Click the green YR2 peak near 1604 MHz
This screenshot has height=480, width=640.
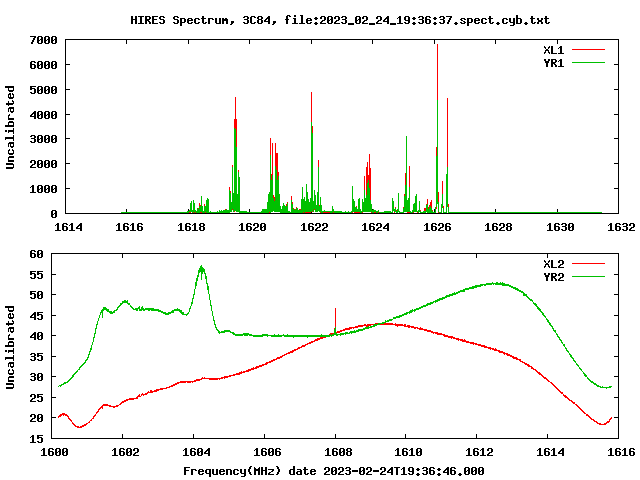coord(201,269)
